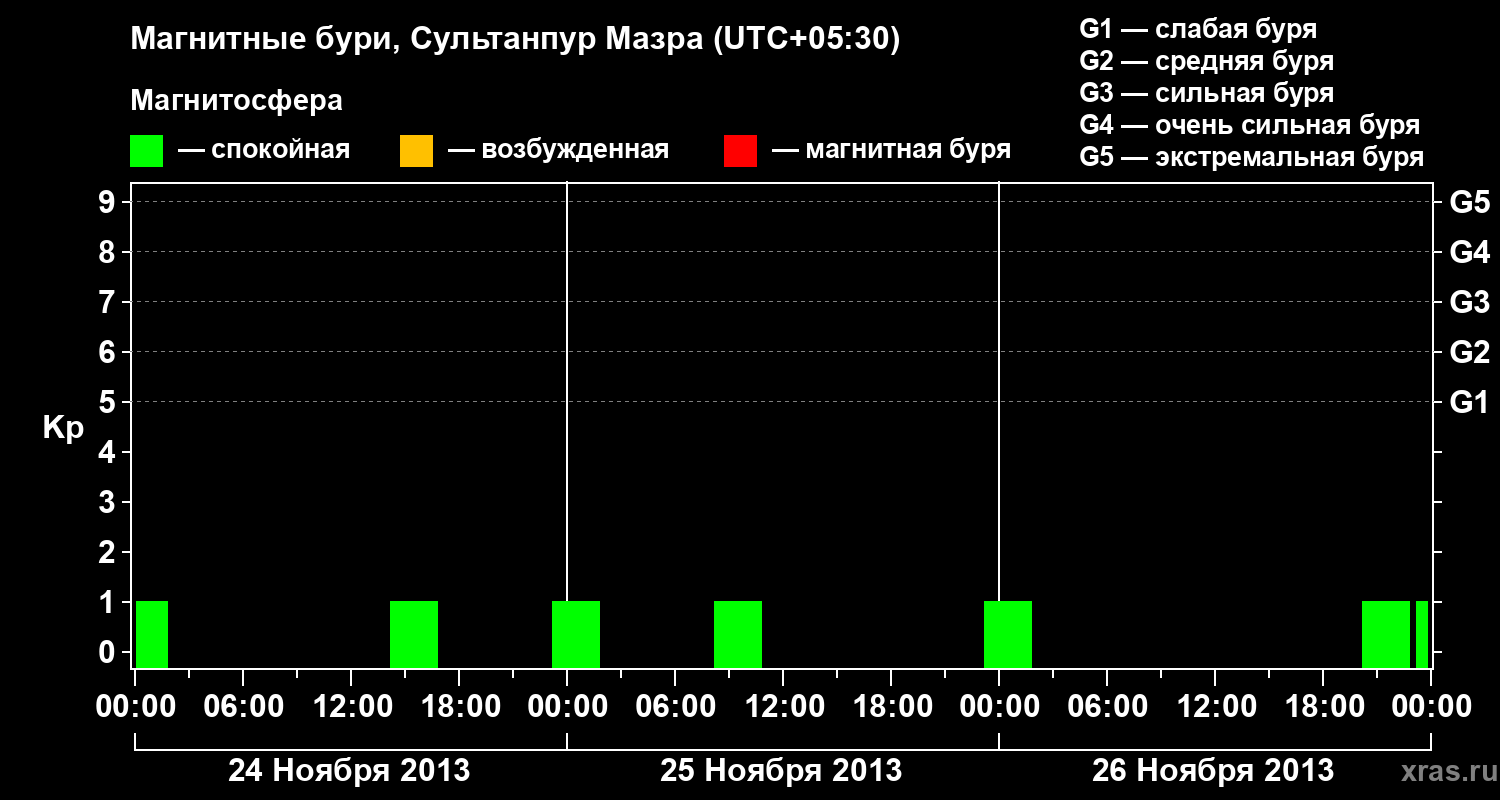Click the green bar near 09:00 on 25 Ноября
This screenshot has height=800, width=1500.
[x=738, y=634]
